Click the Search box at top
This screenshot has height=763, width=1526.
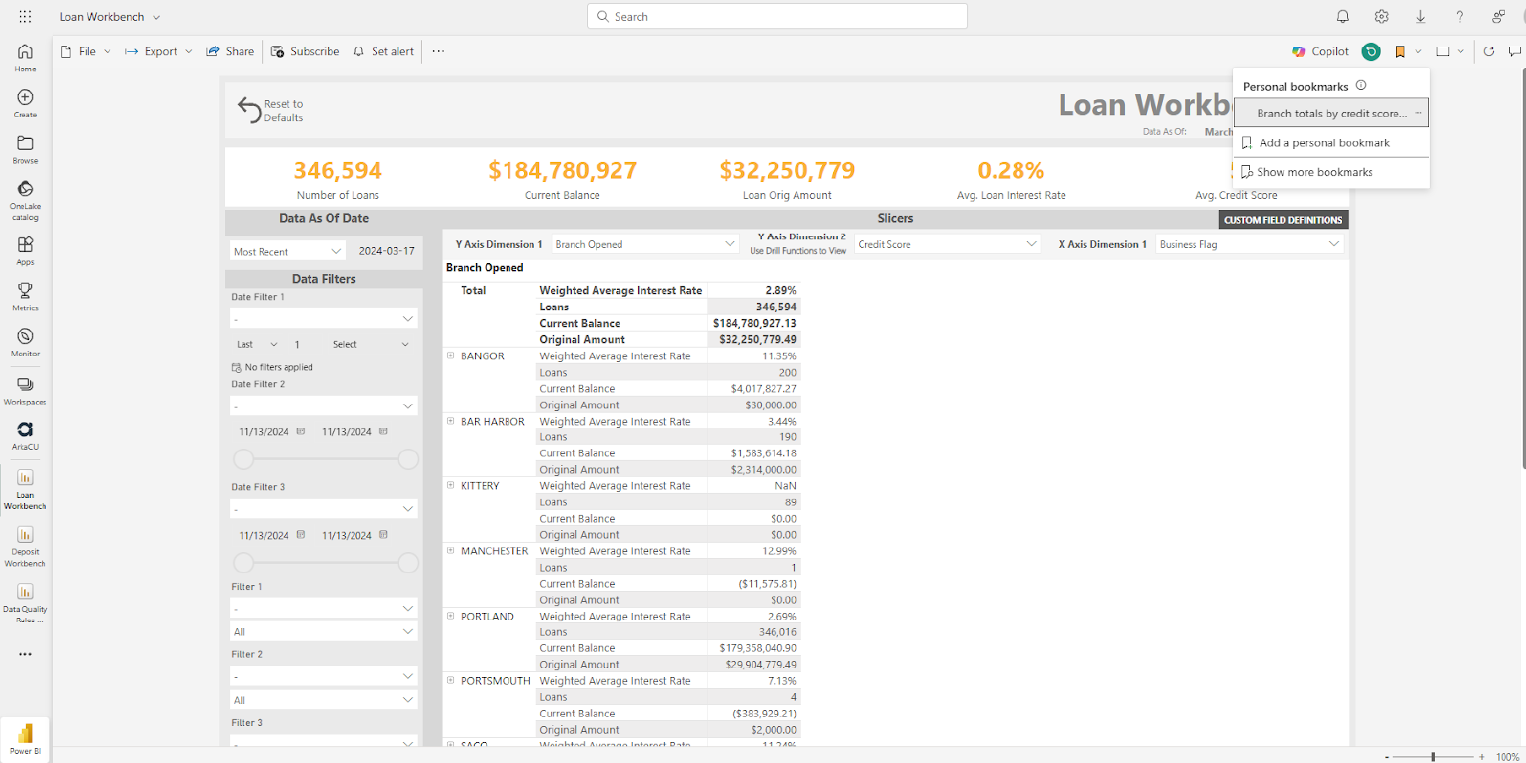[777, 16]
